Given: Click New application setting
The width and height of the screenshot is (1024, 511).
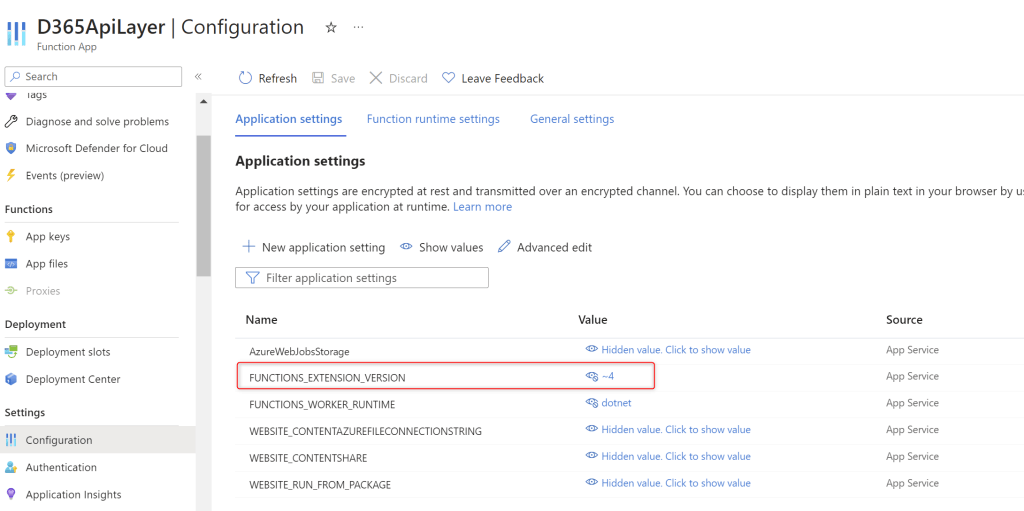Looking at the screenshot, I should (x=313, y=247).
